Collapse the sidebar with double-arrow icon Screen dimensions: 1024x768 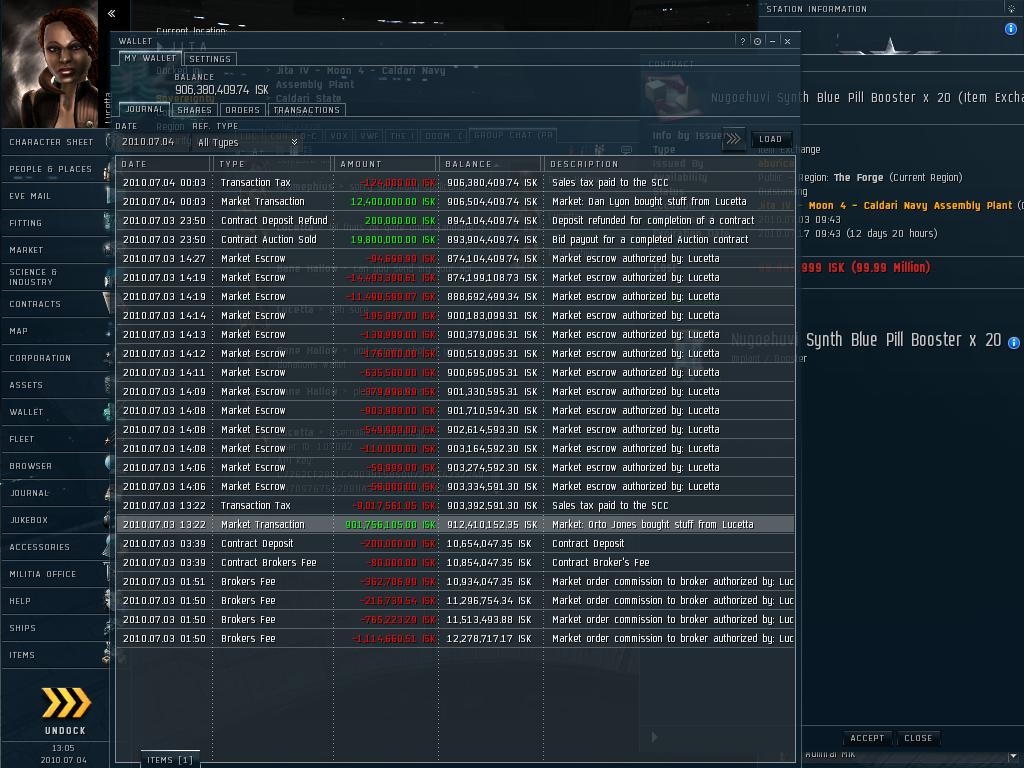112,13
